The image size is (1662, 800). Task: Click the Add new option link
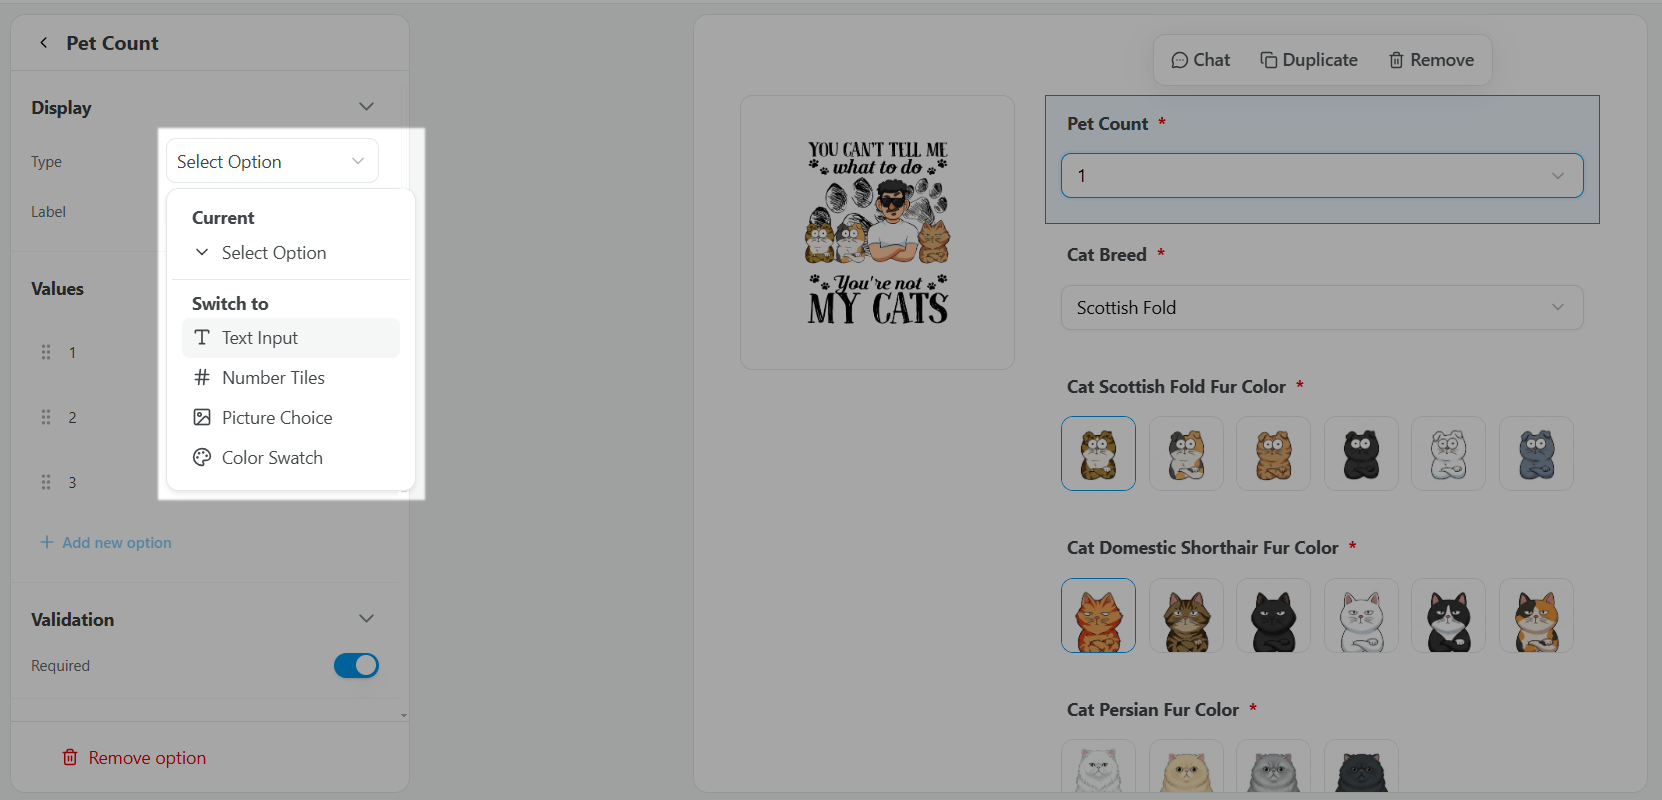point(117,542)
